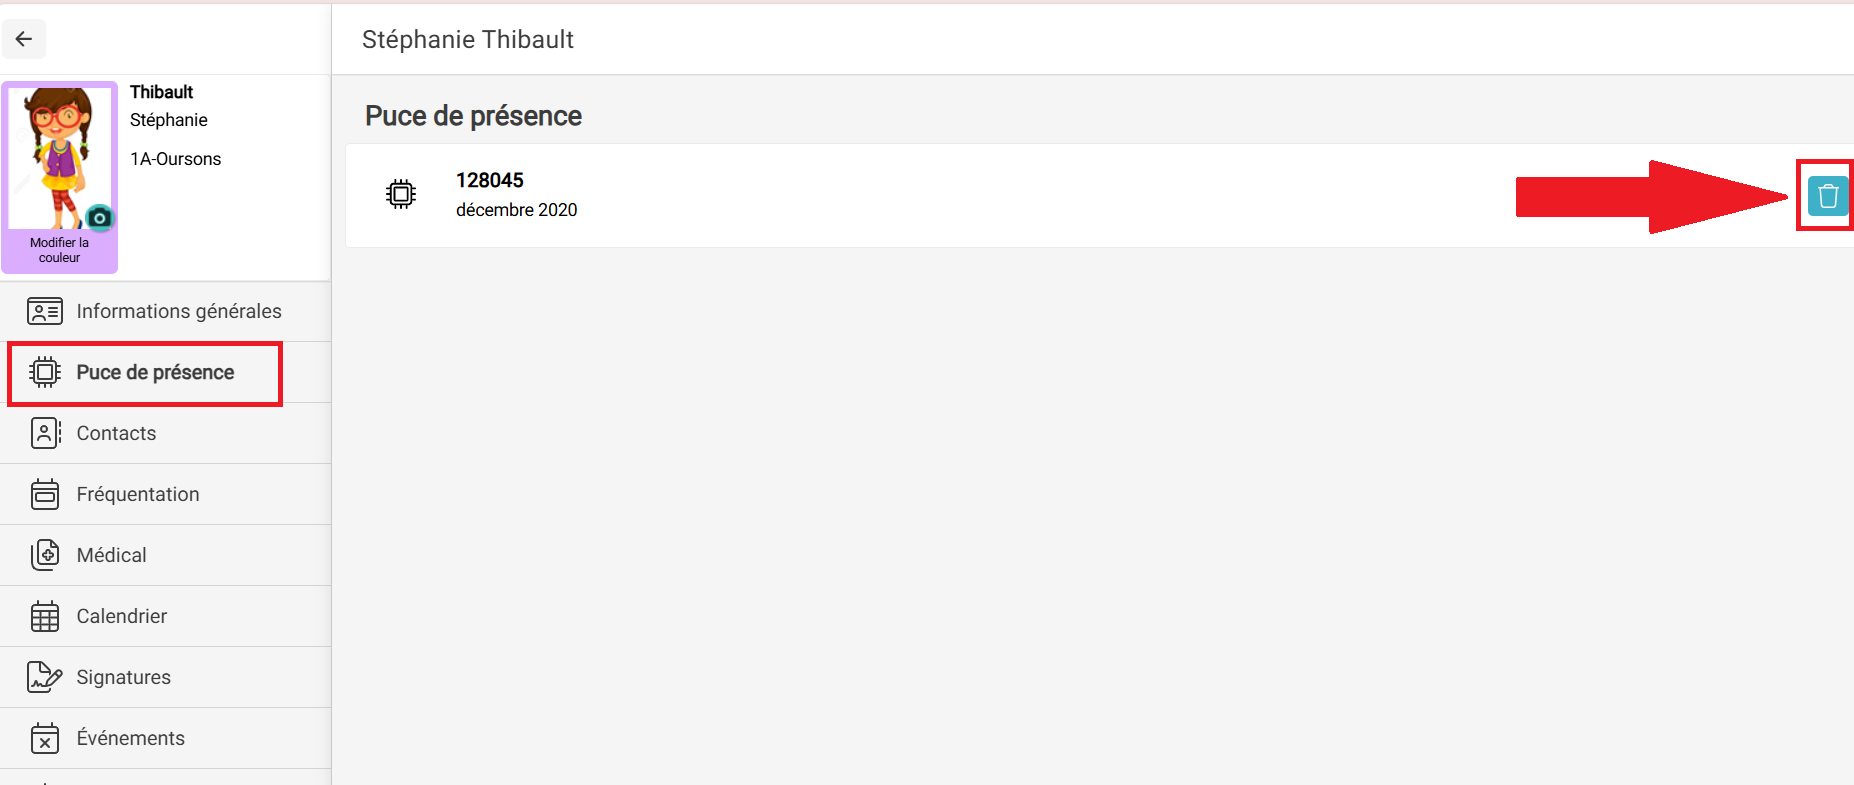
Task: Click Stéphanie's avatar picture
Action: coord(60,158)
